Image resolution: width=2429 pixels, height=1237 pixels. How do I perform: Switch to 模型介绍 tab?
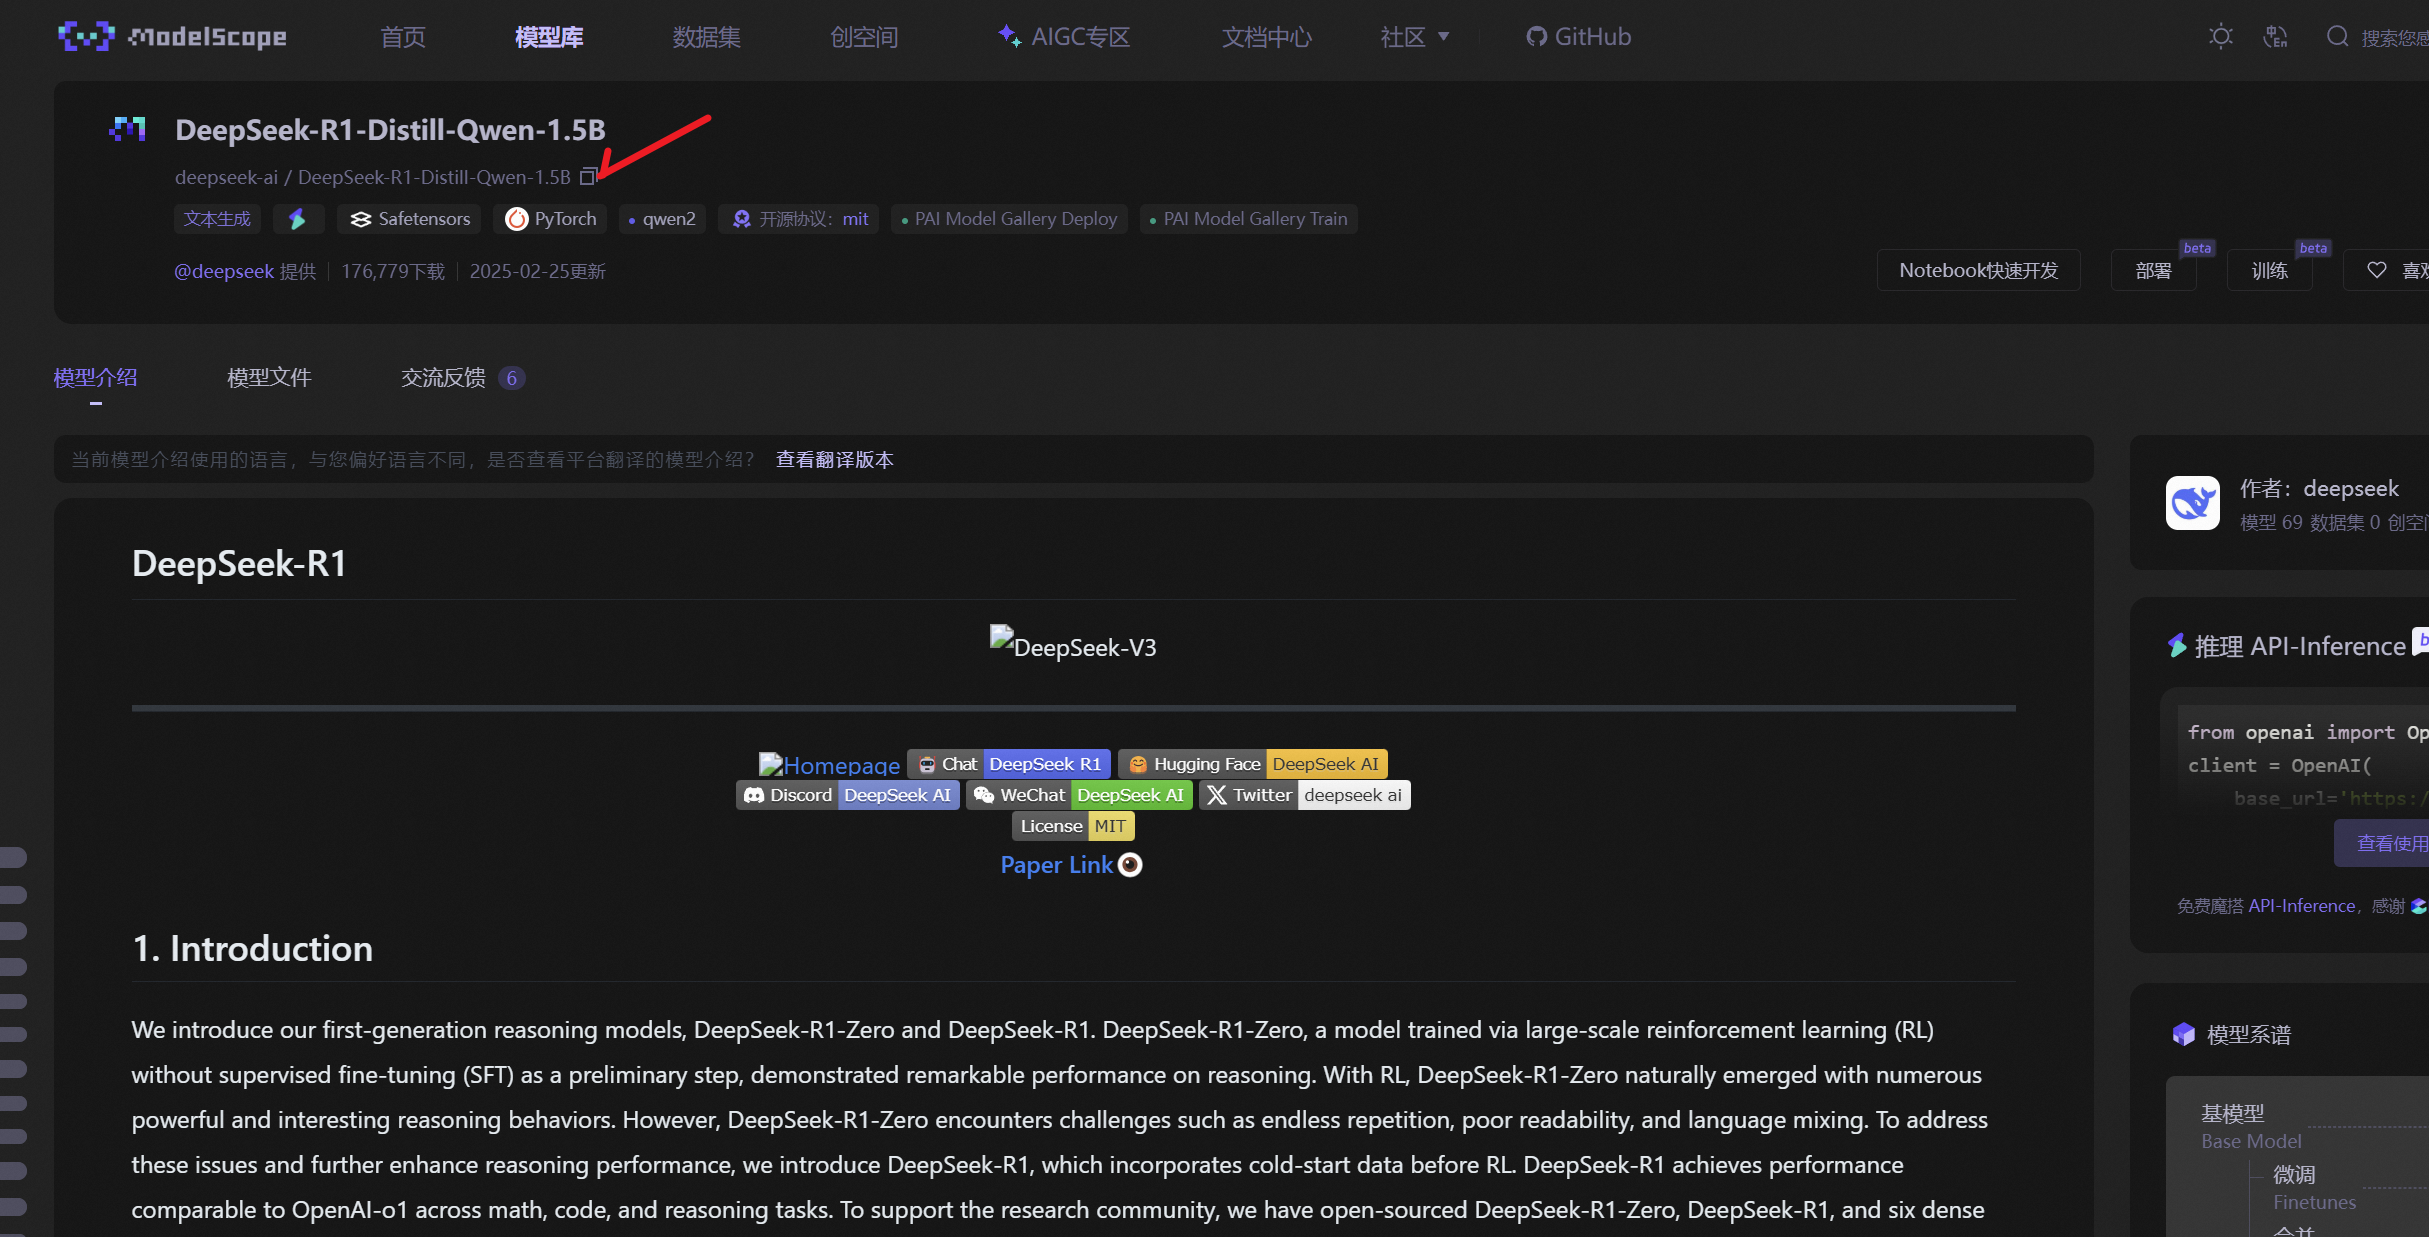click(95, 378)
